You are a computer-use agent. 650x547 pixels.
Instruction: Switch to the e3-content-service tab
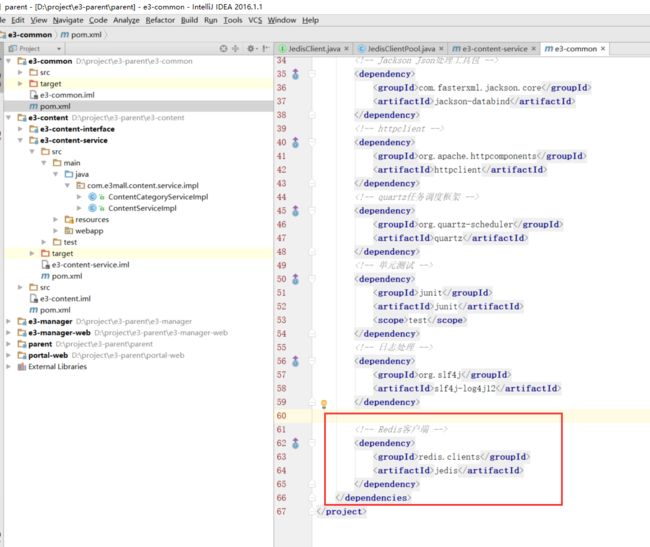[494, 49]
